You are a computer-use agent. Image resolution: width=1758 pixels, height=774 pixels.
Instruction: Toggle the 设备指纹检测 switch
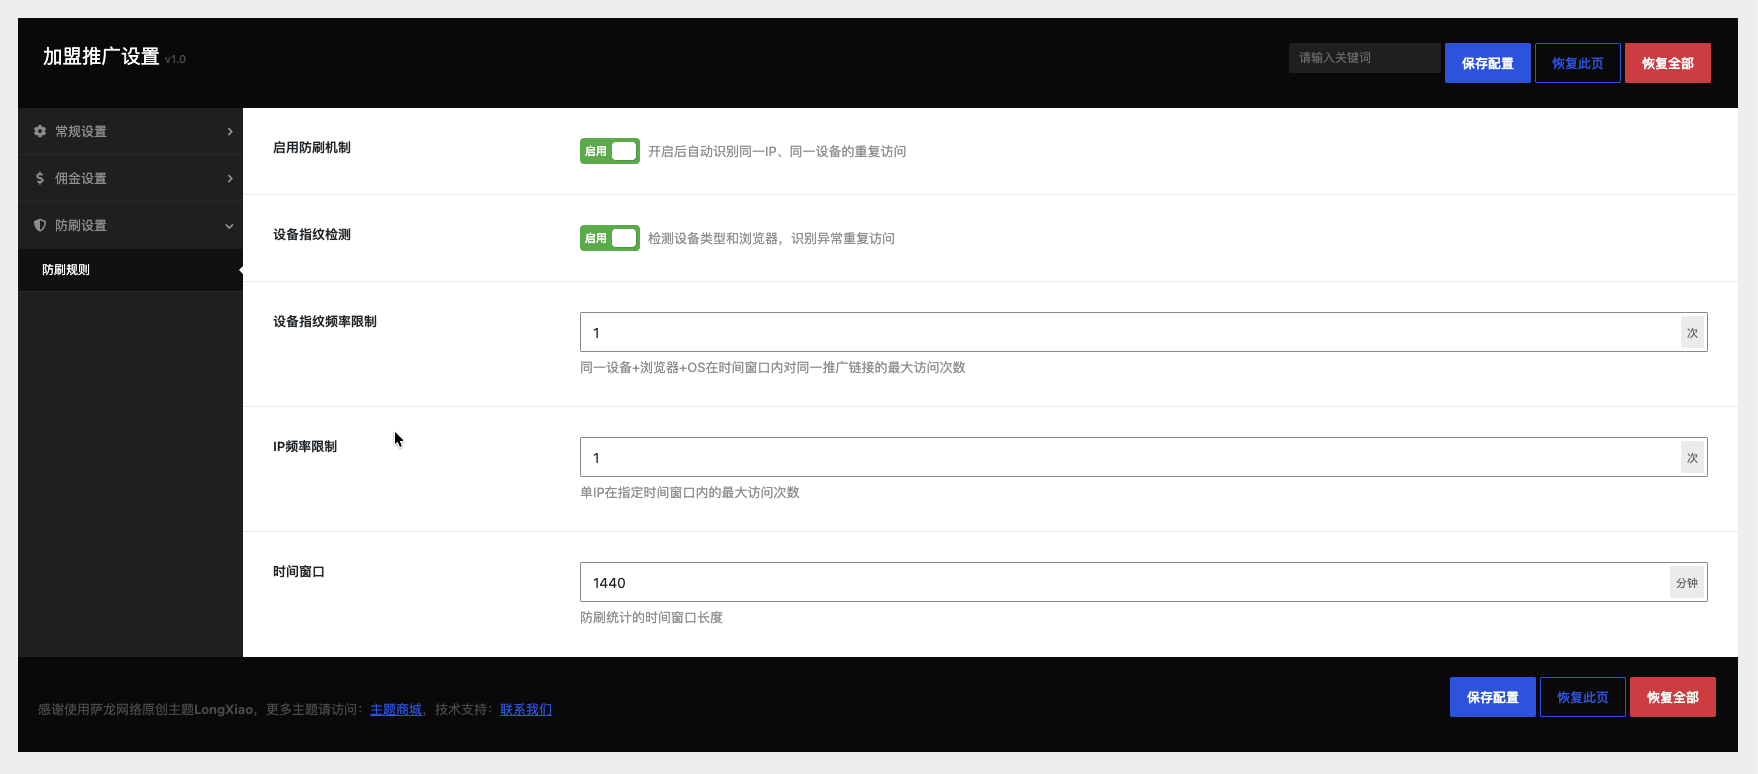(610, 238)
